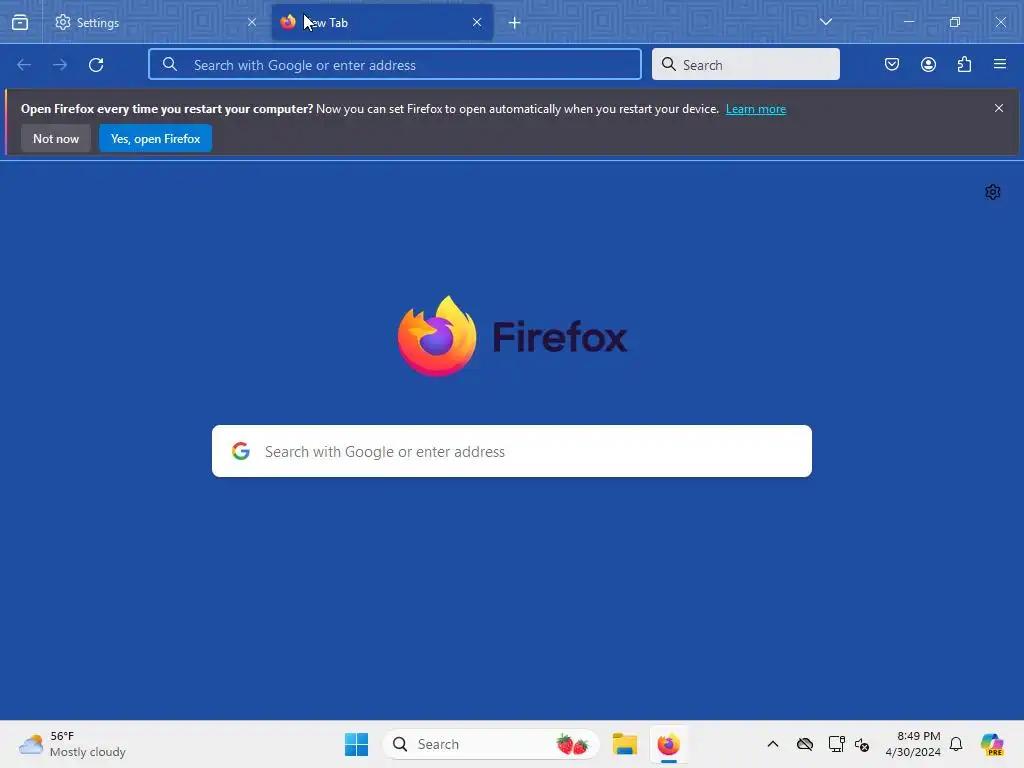The height and width of the screenshot is (768, 1024).
Task: Open the clock and date panel
Action: point(913,744)
